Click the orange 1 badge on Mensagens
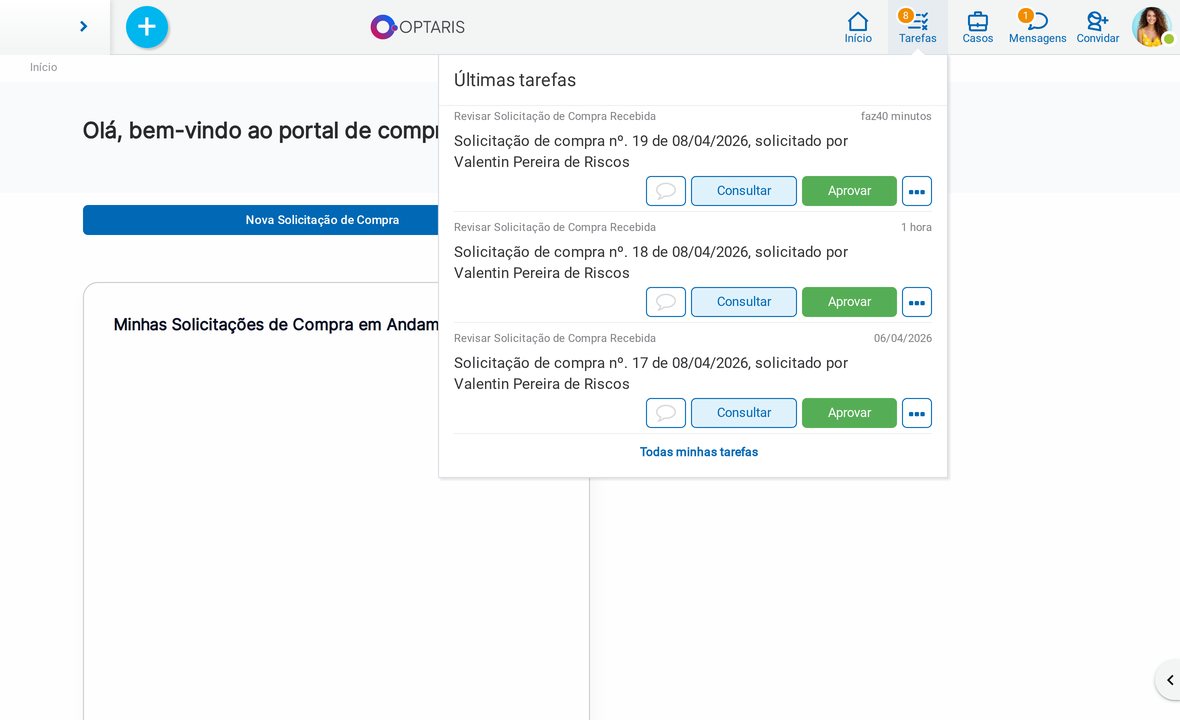 point(1025,15)
